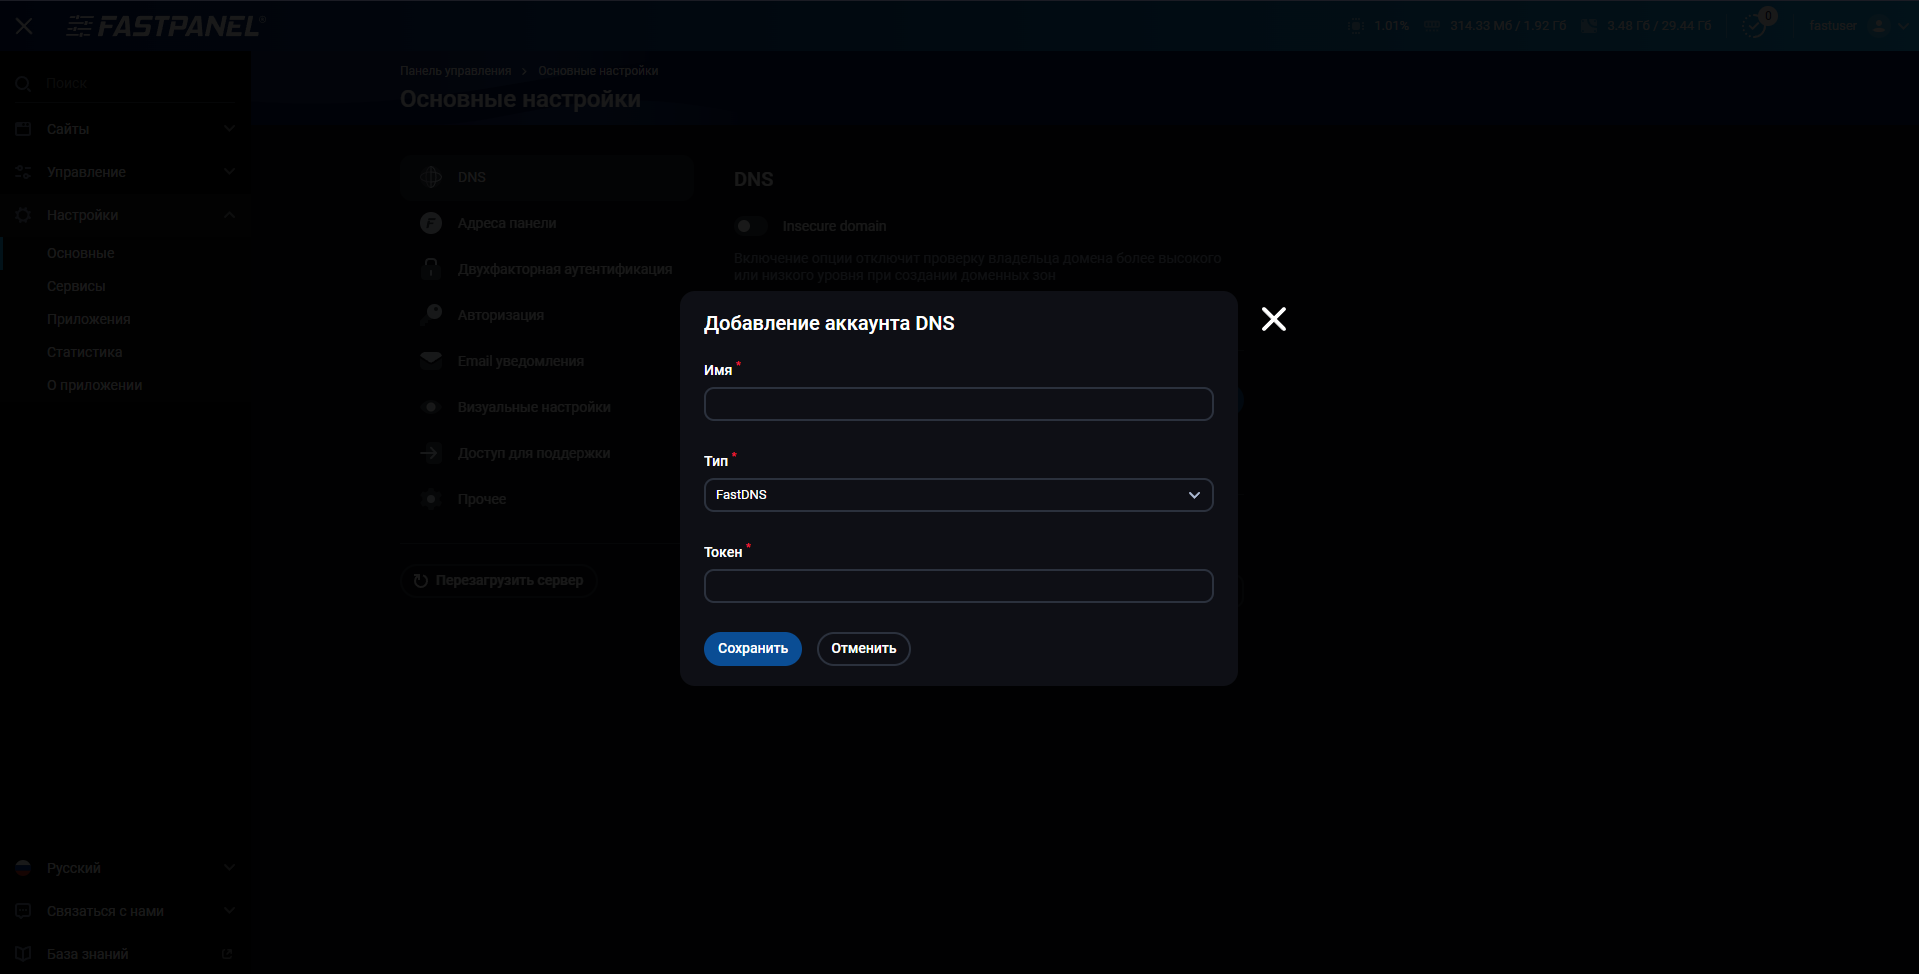Viewport: 1919px width, 974px height.
Task: Click the Email уведомления envelope icon
Action: pyautogui.click(x=431, y=360)
